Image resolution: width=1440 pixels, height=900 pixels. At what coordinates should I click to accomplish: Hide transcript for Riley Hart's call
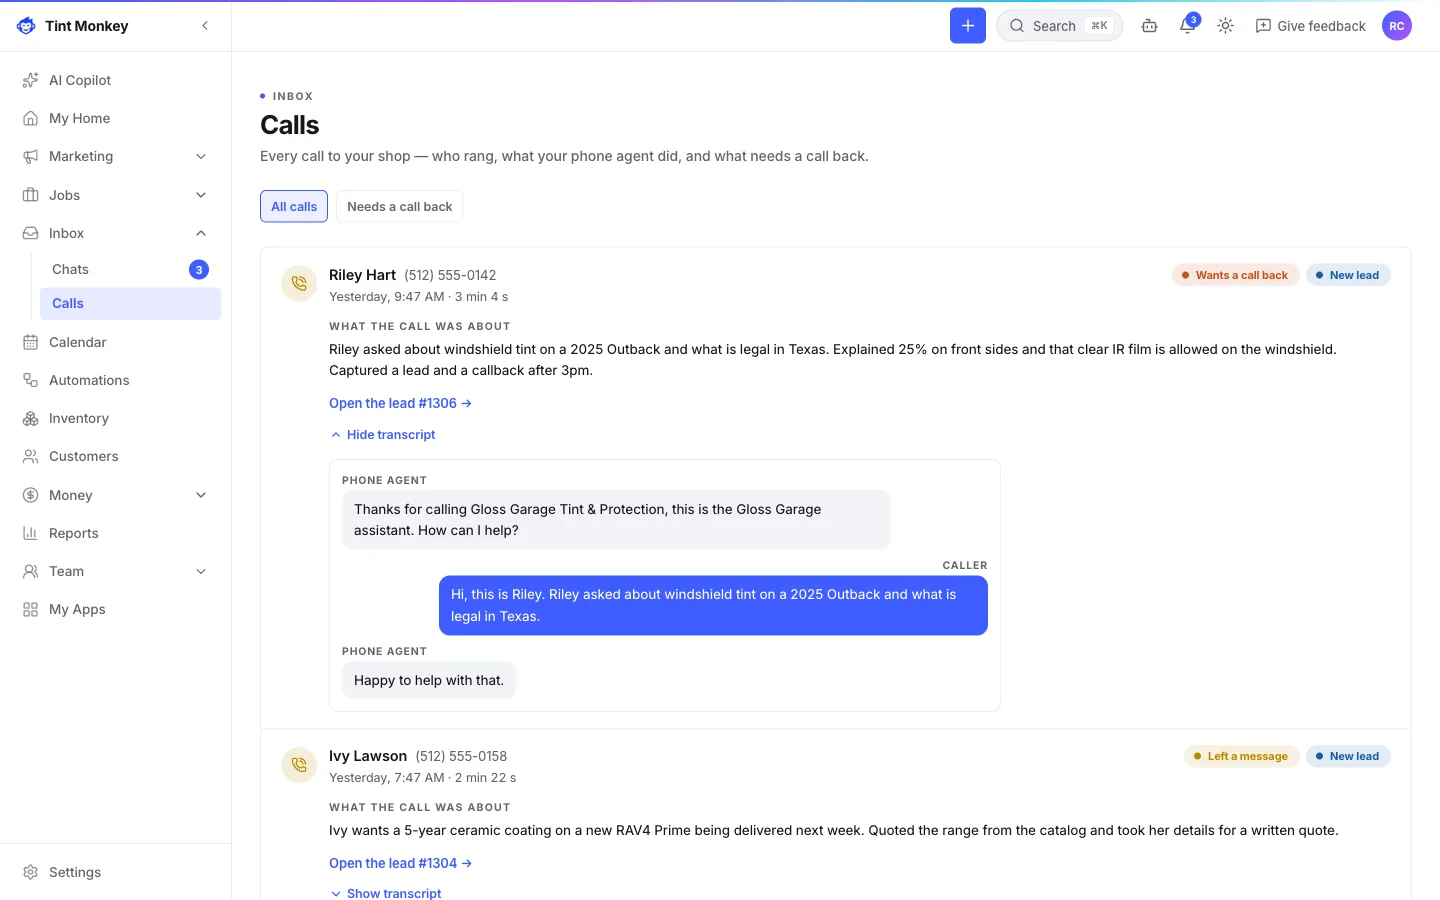click(383, 435)
